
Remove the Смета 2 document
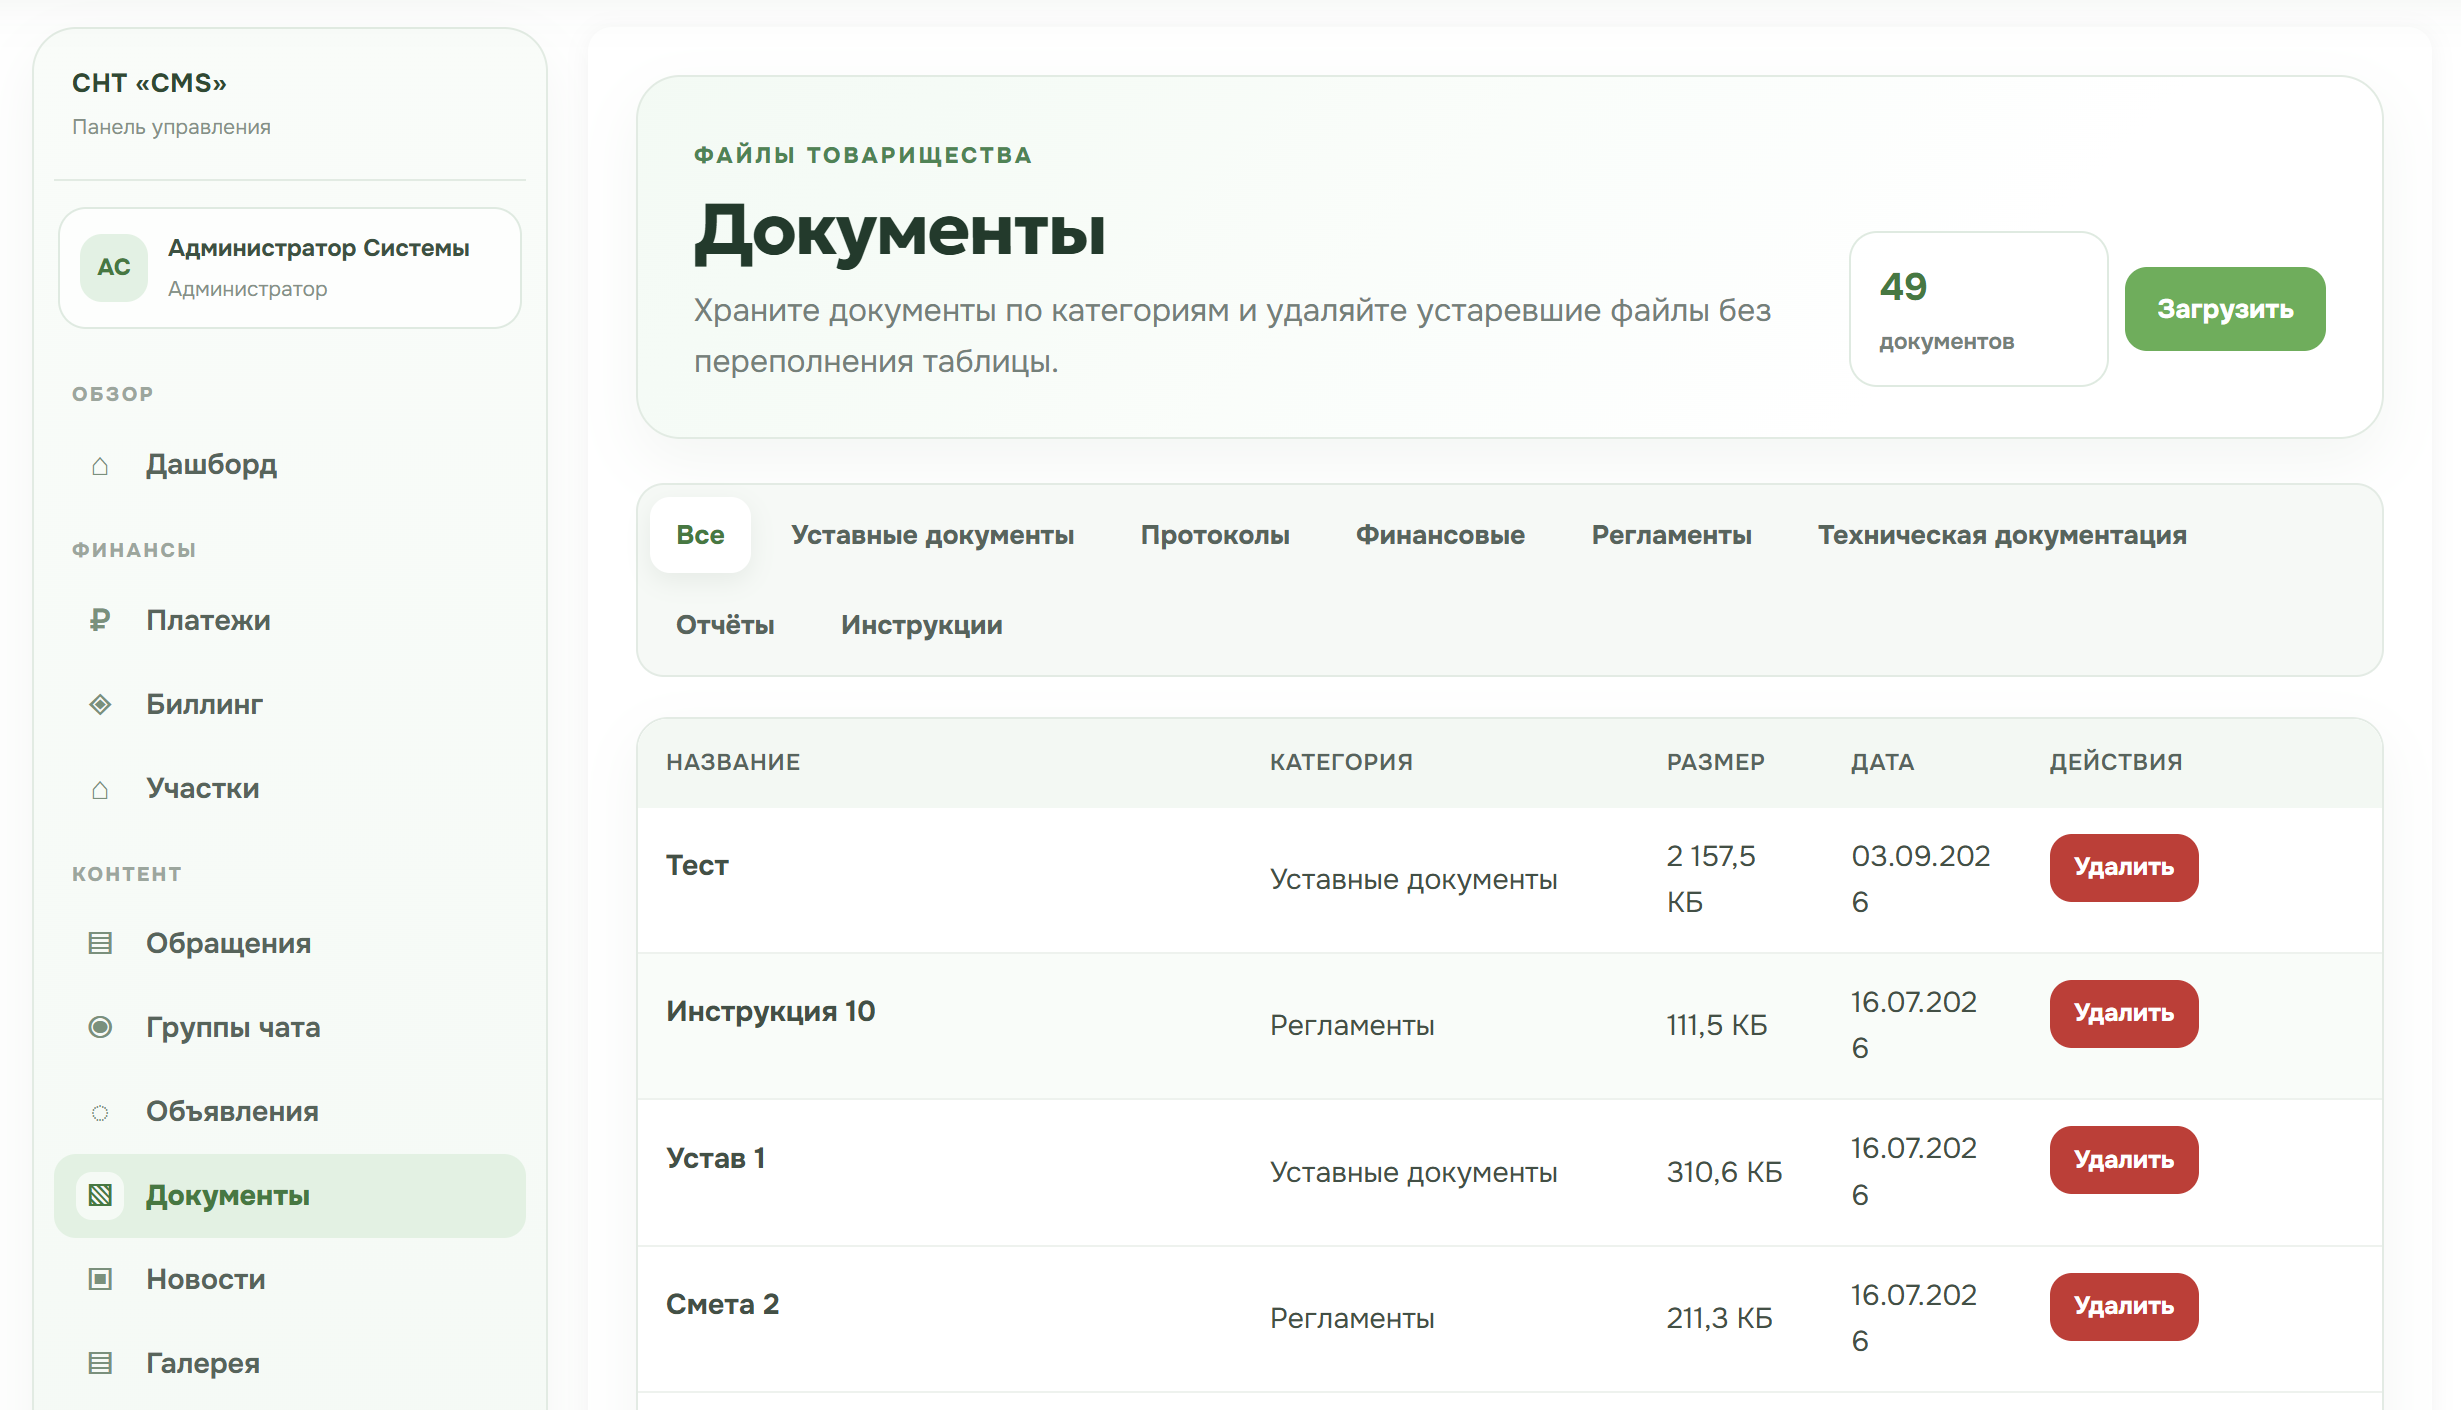pyautogui.click(x=2124, y=1306)
